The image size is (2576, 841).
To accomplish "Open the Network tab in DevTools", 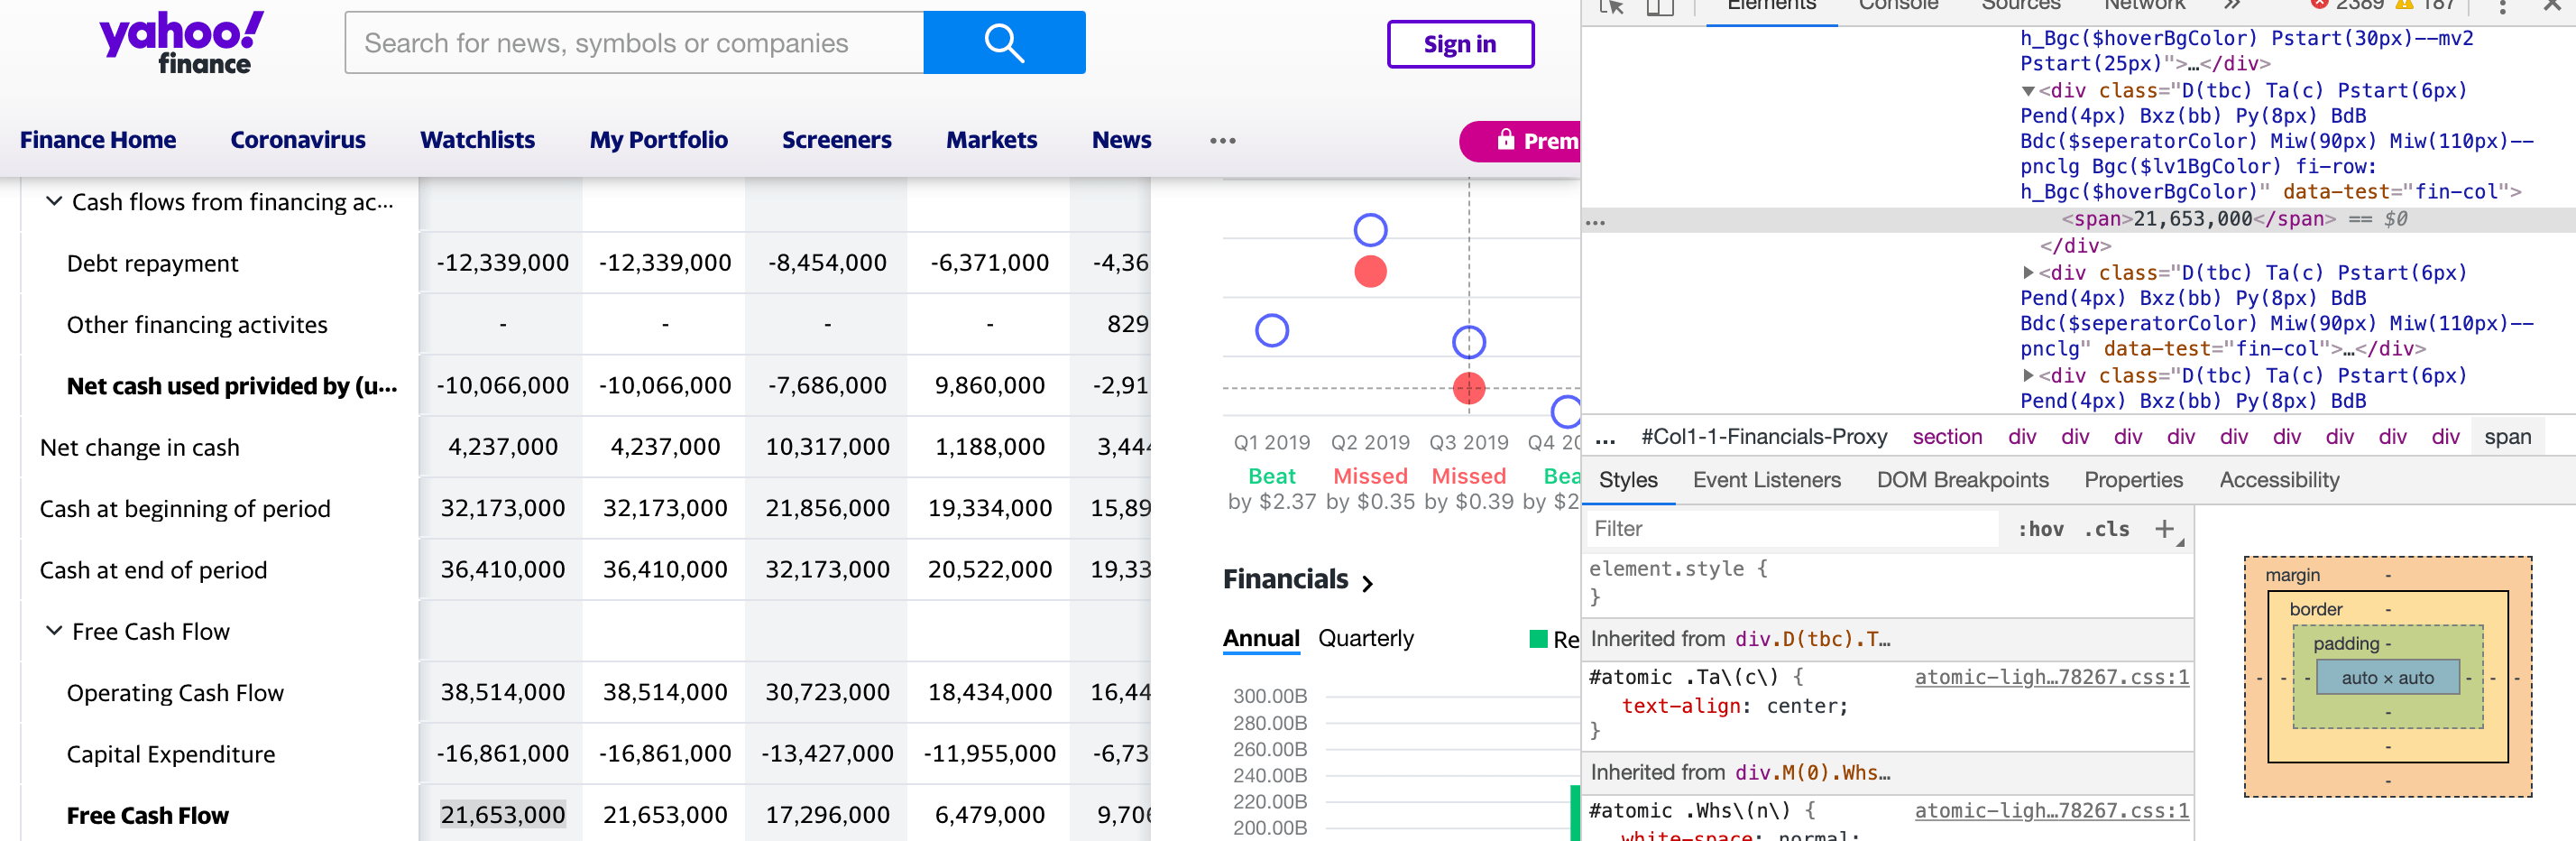I will point(2144,6).
